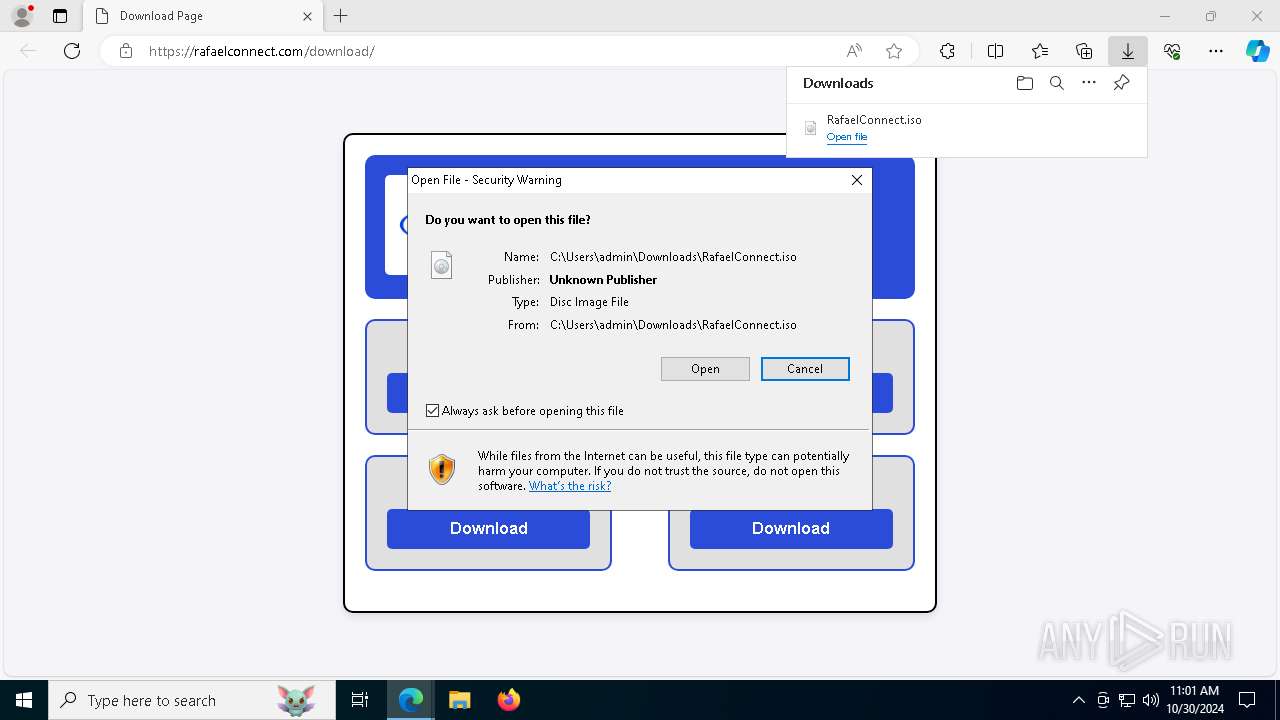Click the disc image file icon in dialog
The height and width of the screenshot is (720, 1280).
coord(441,264)
